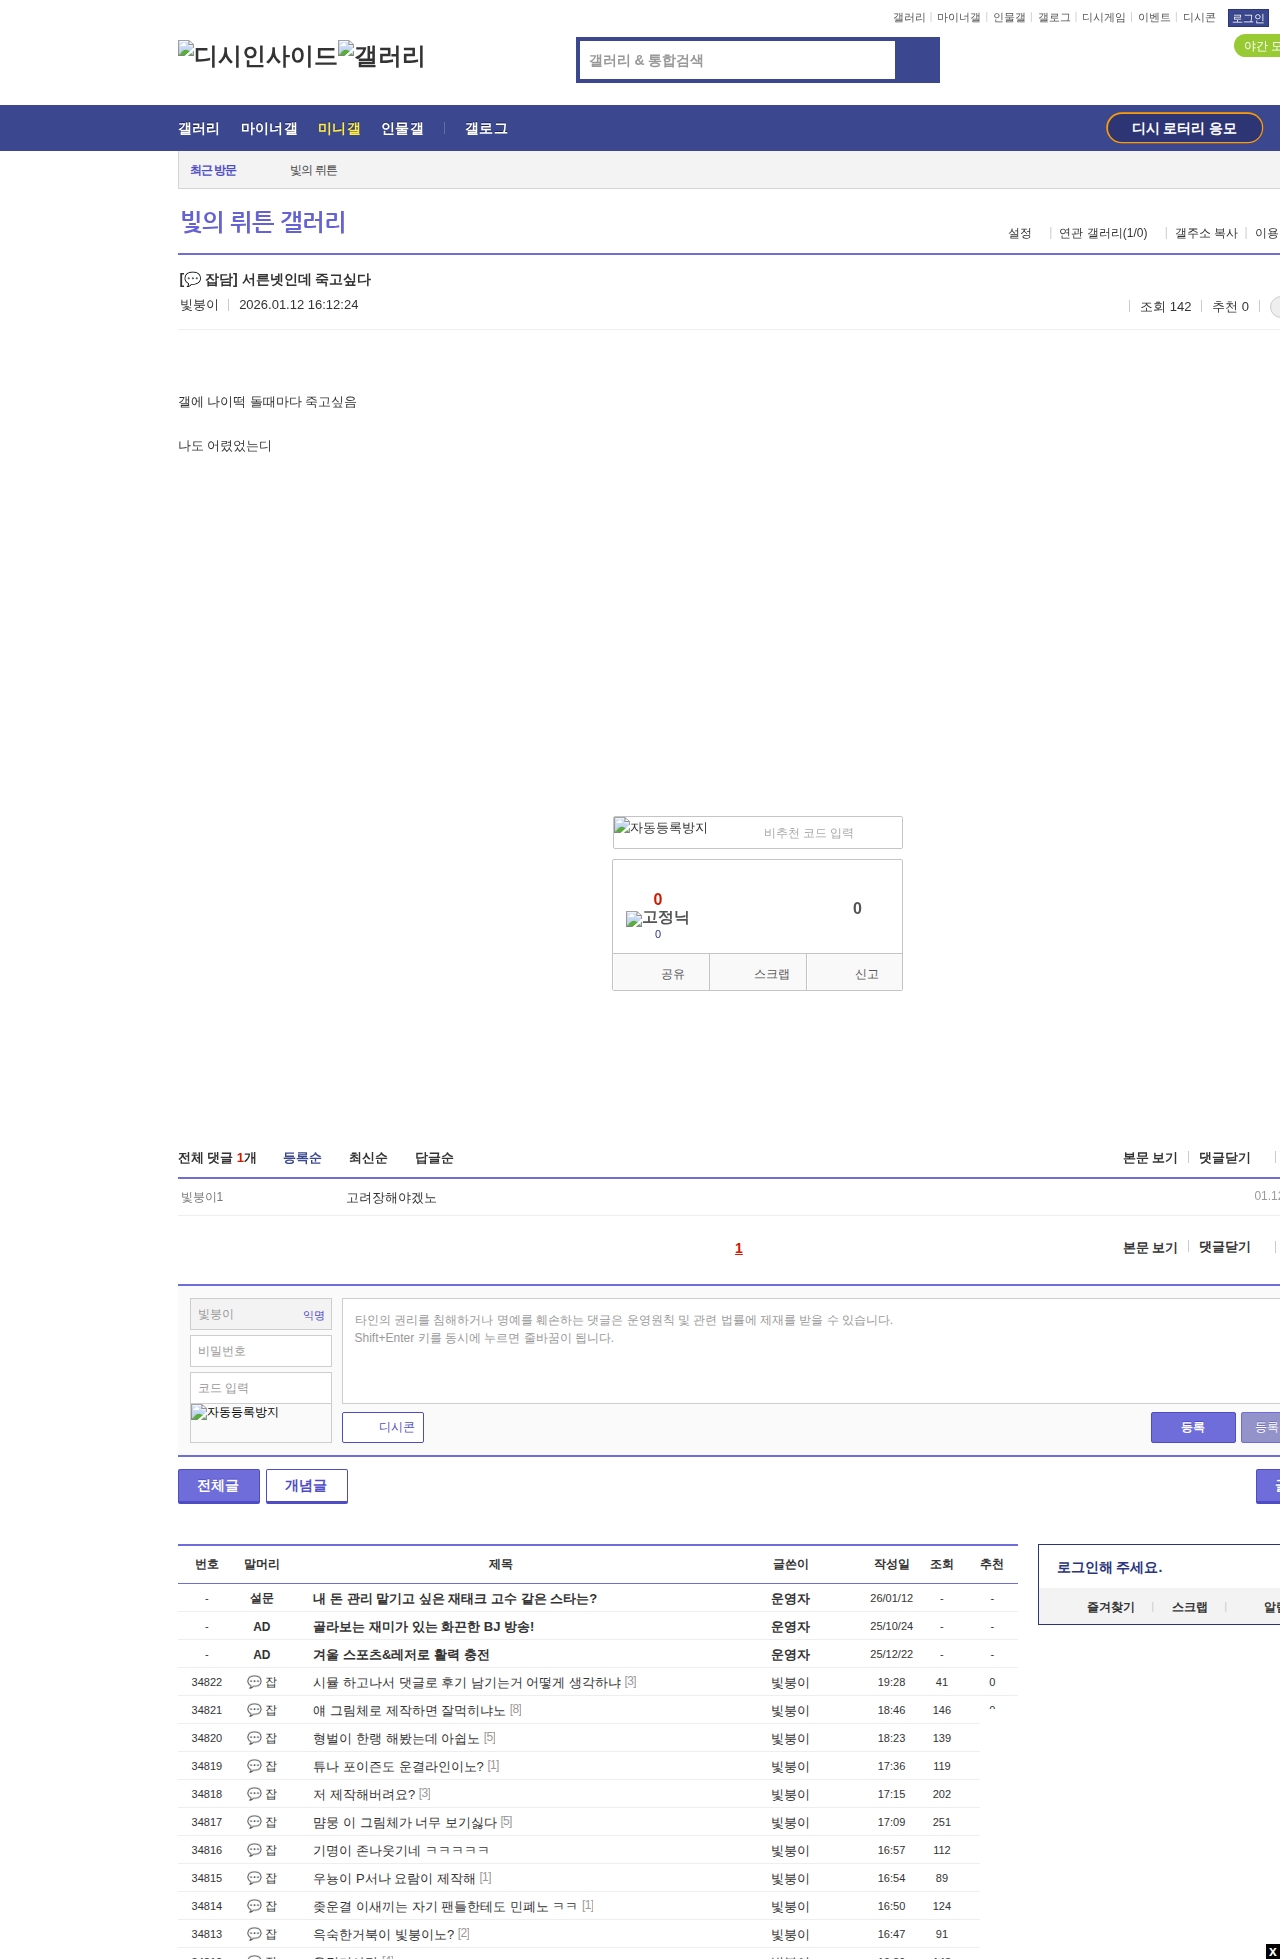Click the DCInside logo image
Screen dimensions: 1280x1959
(257, 55)
